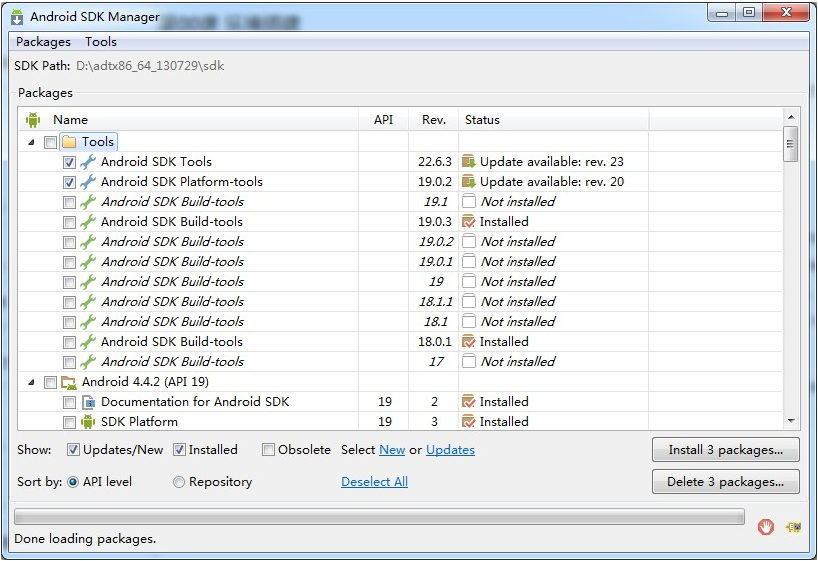Select the SDK Platform row name
The width and height of the screenshot is (818, 561).
tap(139, 422)
